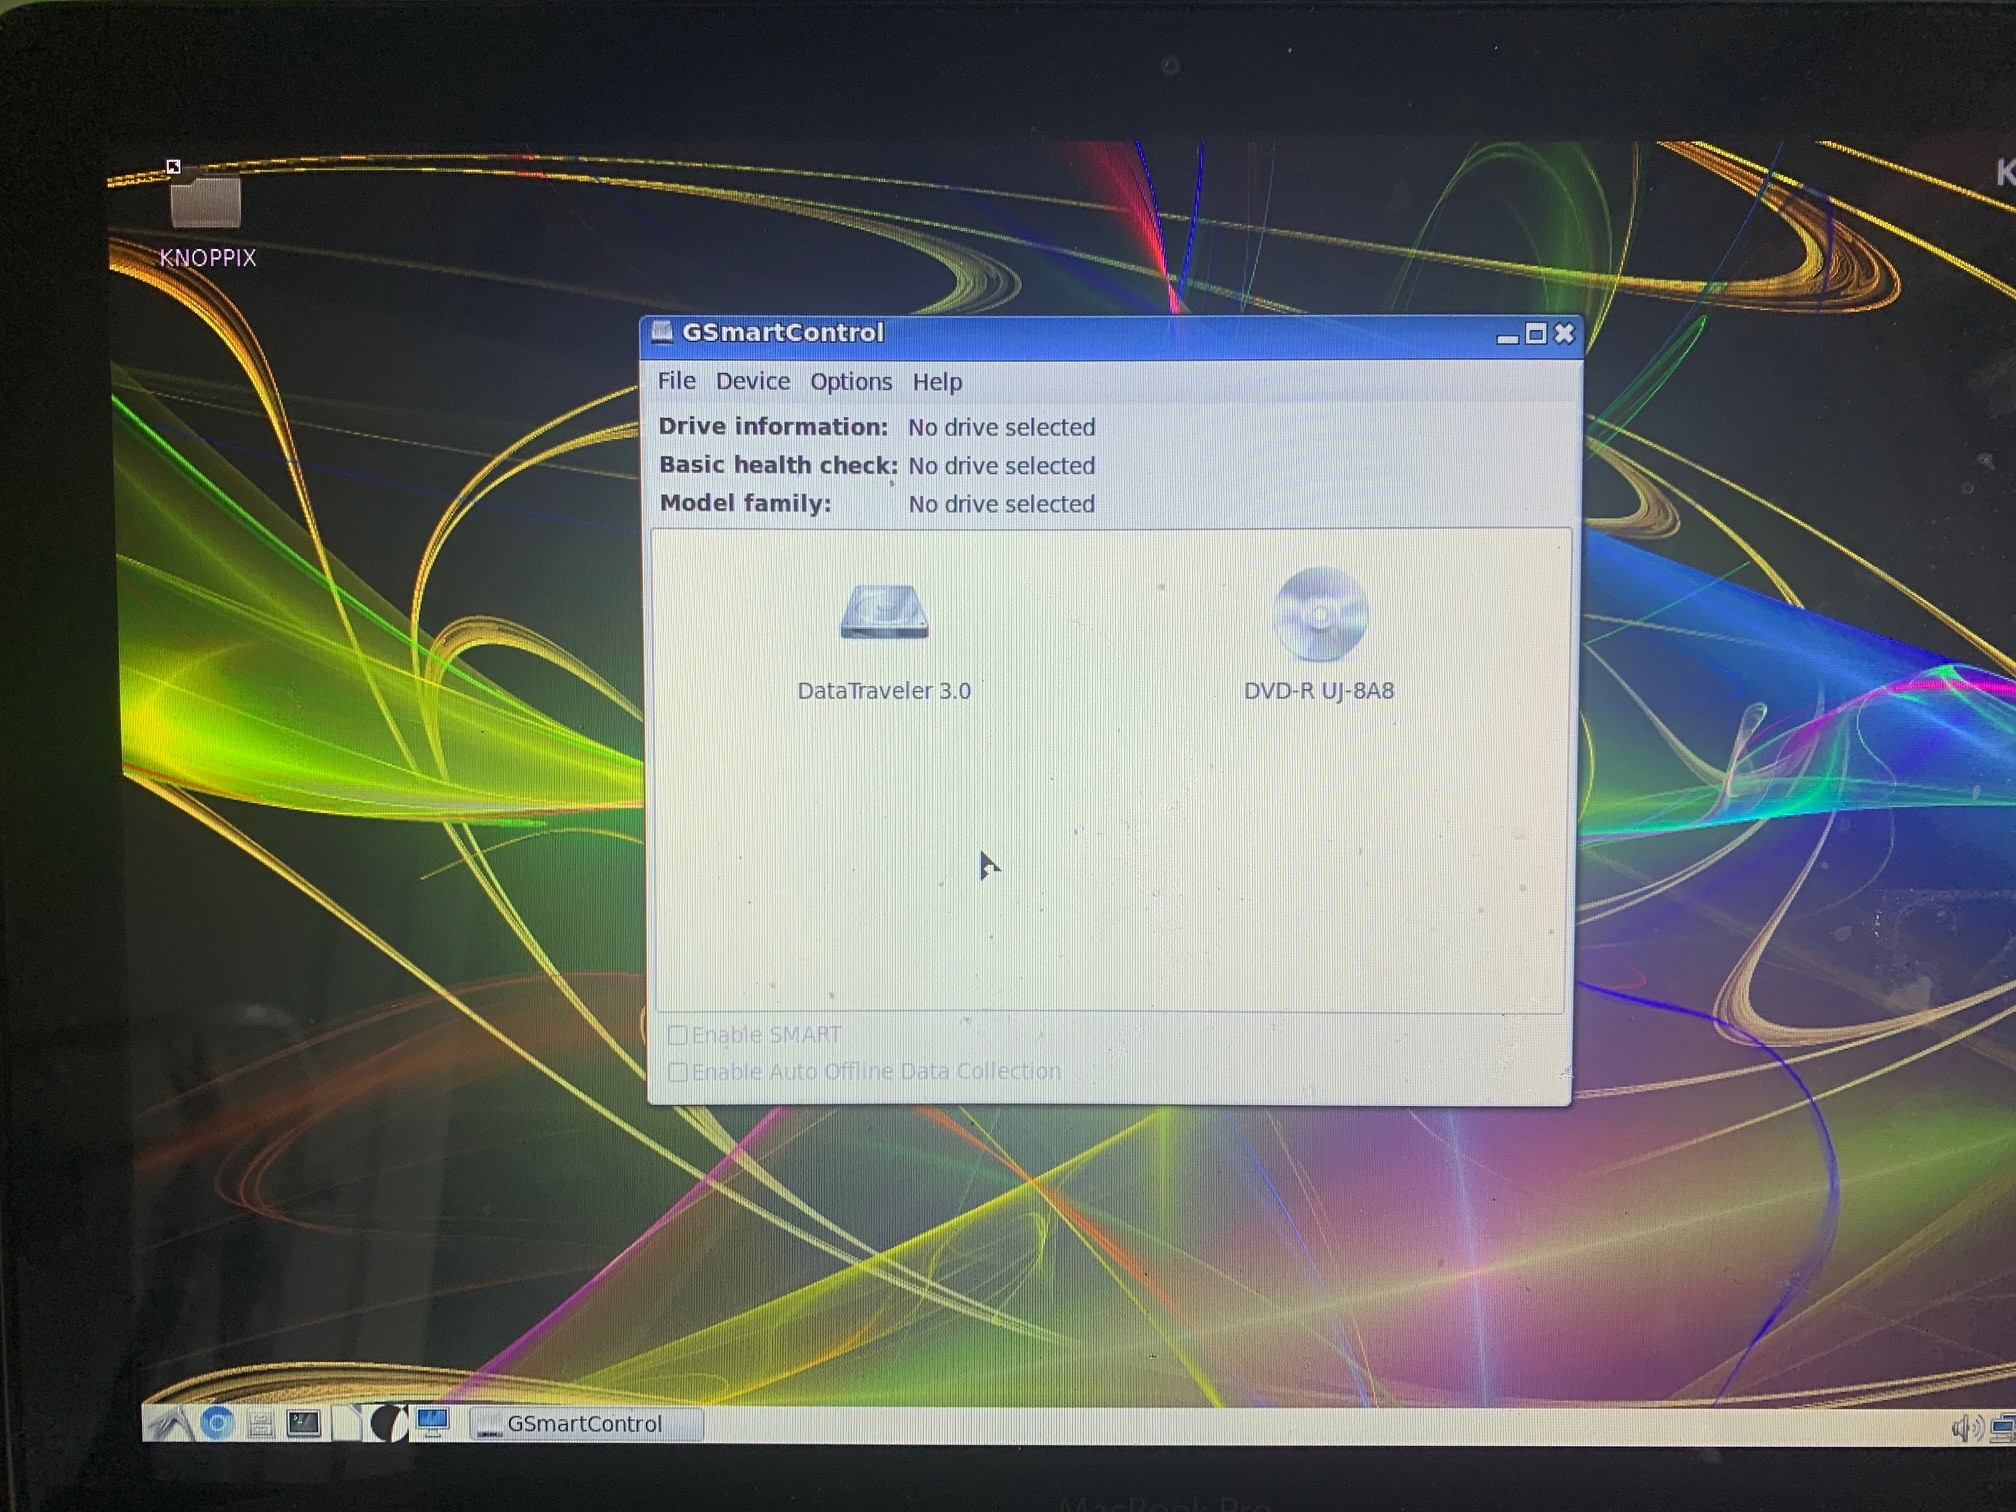
Task: Open the File menu
Action: (675, 381)
